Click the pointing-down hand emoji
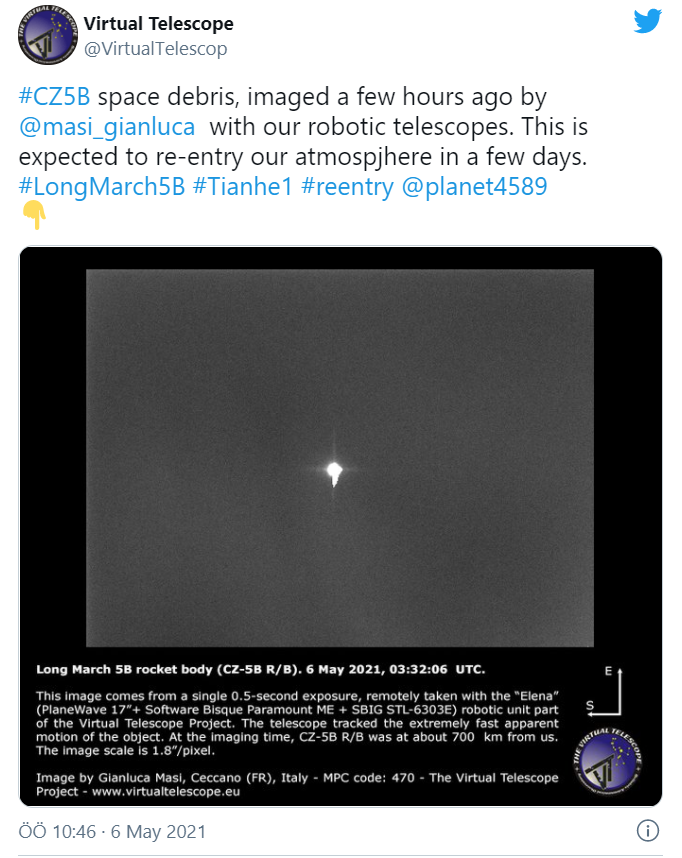The height and width of the screenshot is (858, 682). (34, 214)
